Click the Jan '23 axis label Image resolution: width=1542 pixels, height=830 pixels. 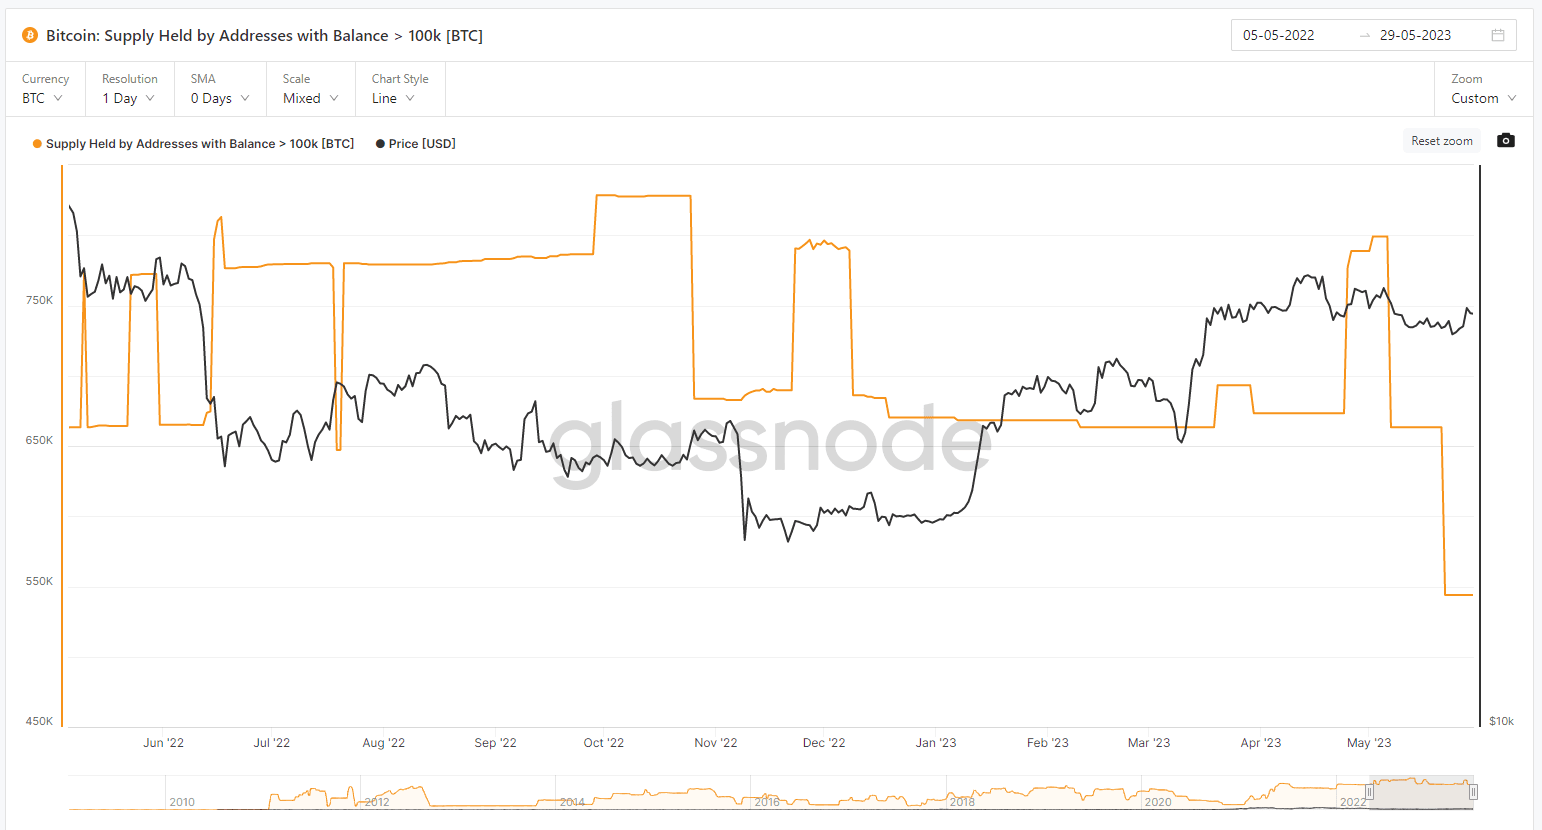[936, 743]
